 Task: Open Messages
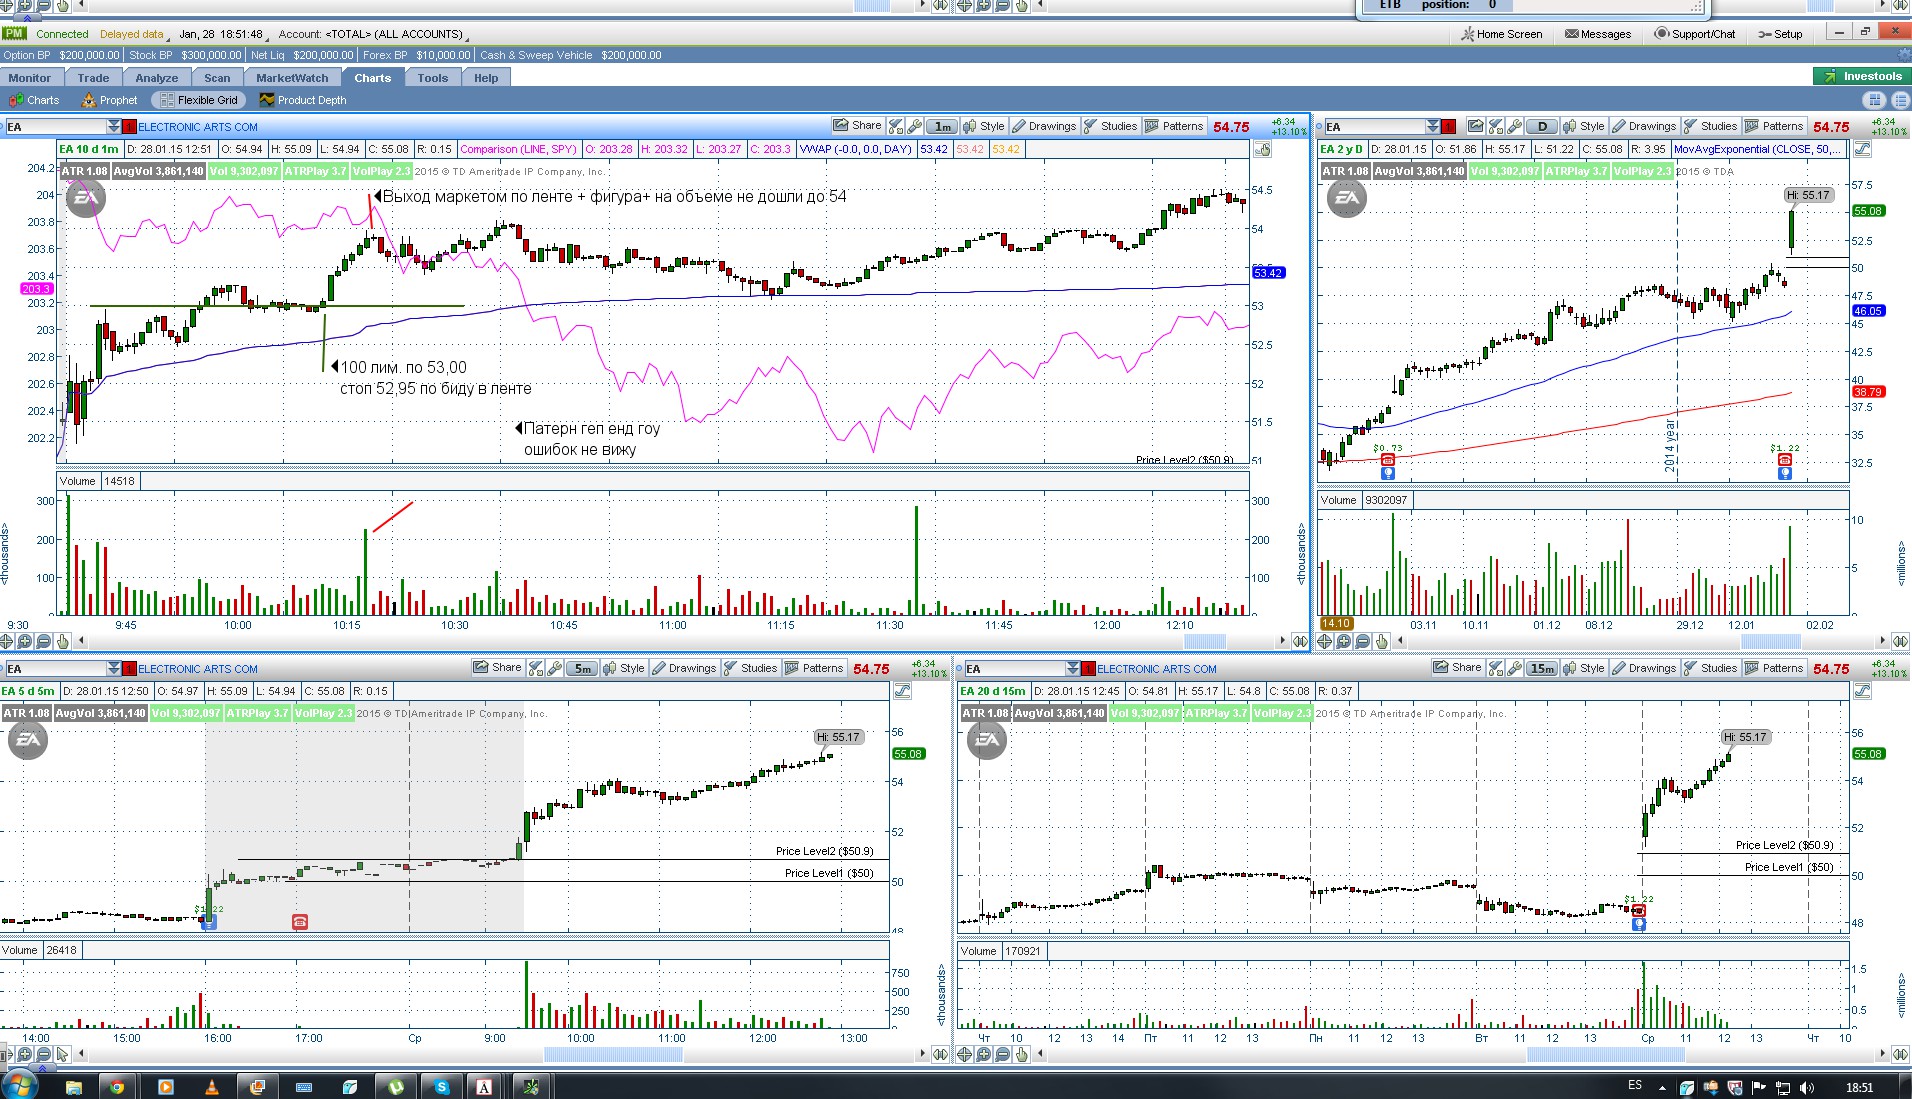(1598, 34)
